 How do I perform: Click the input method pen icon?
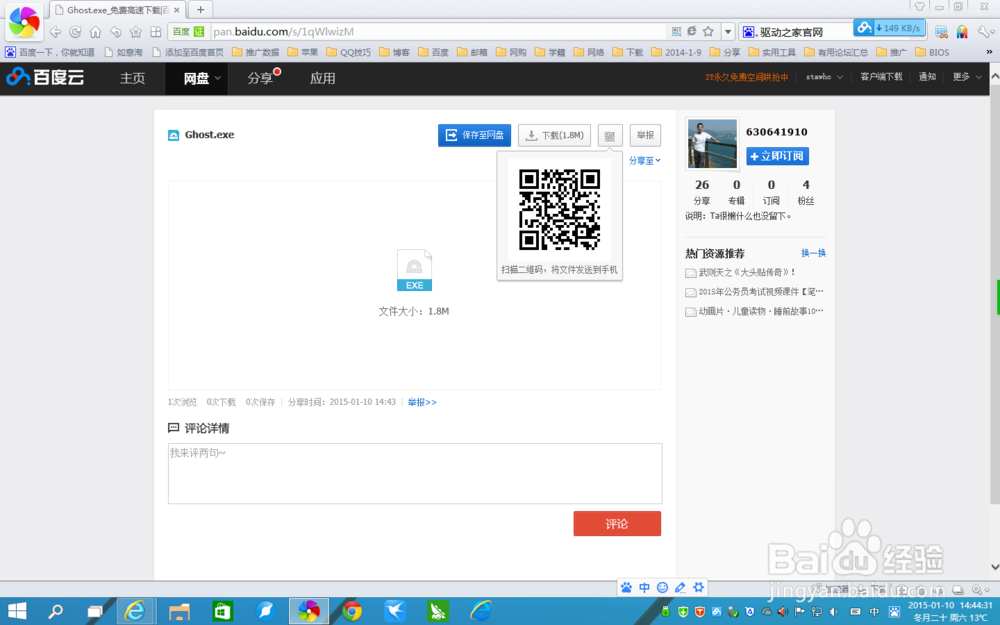tap(680, 587)
